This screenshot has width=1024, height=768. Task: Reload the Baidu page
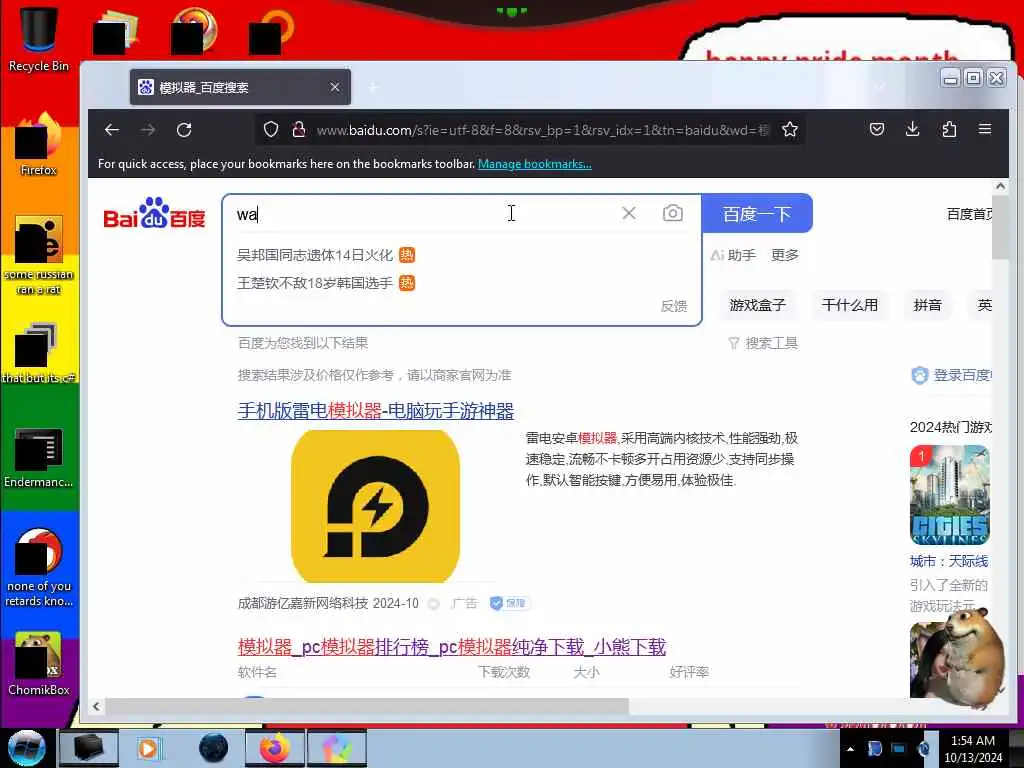[x=184, y=130]
